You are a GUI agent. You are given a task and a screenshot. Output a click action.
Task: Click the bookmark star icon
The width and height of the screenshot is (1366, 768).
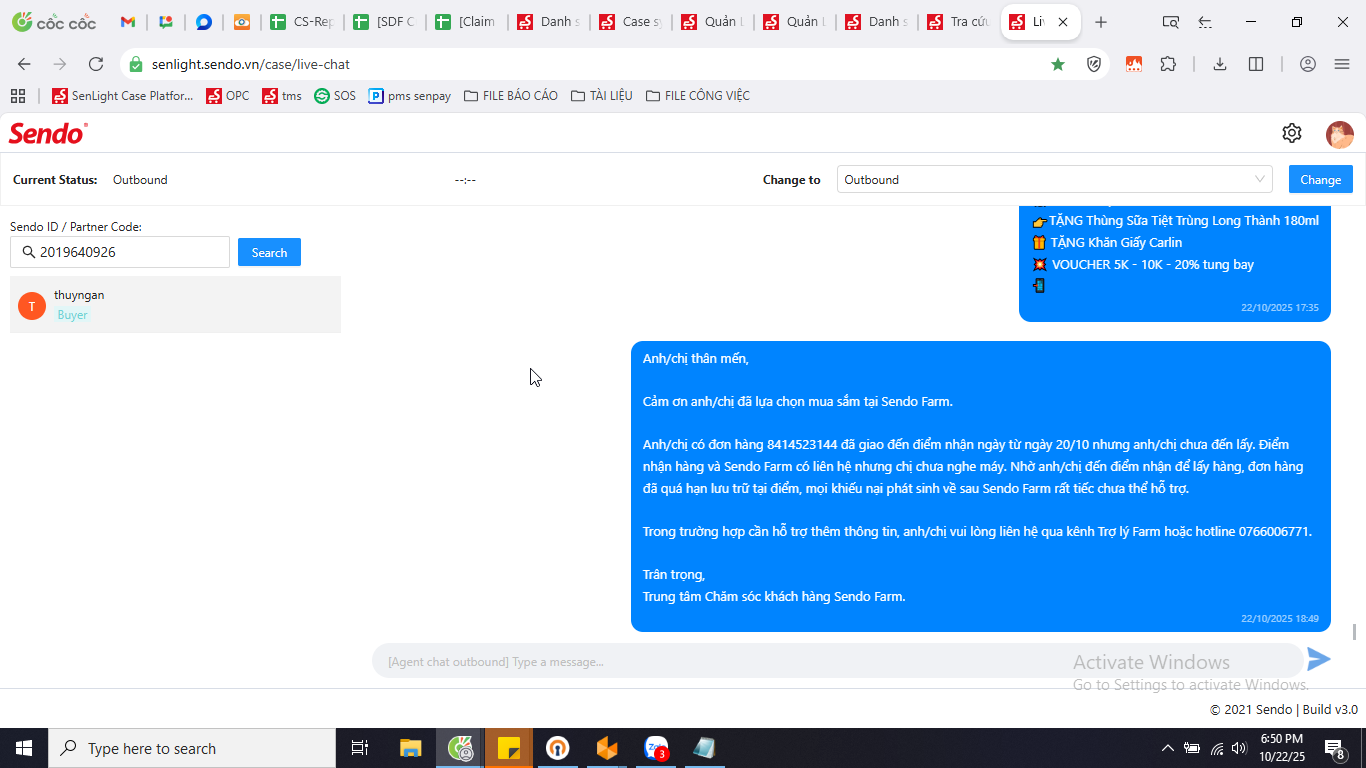pyautogui.click(x=1058, y=64)
